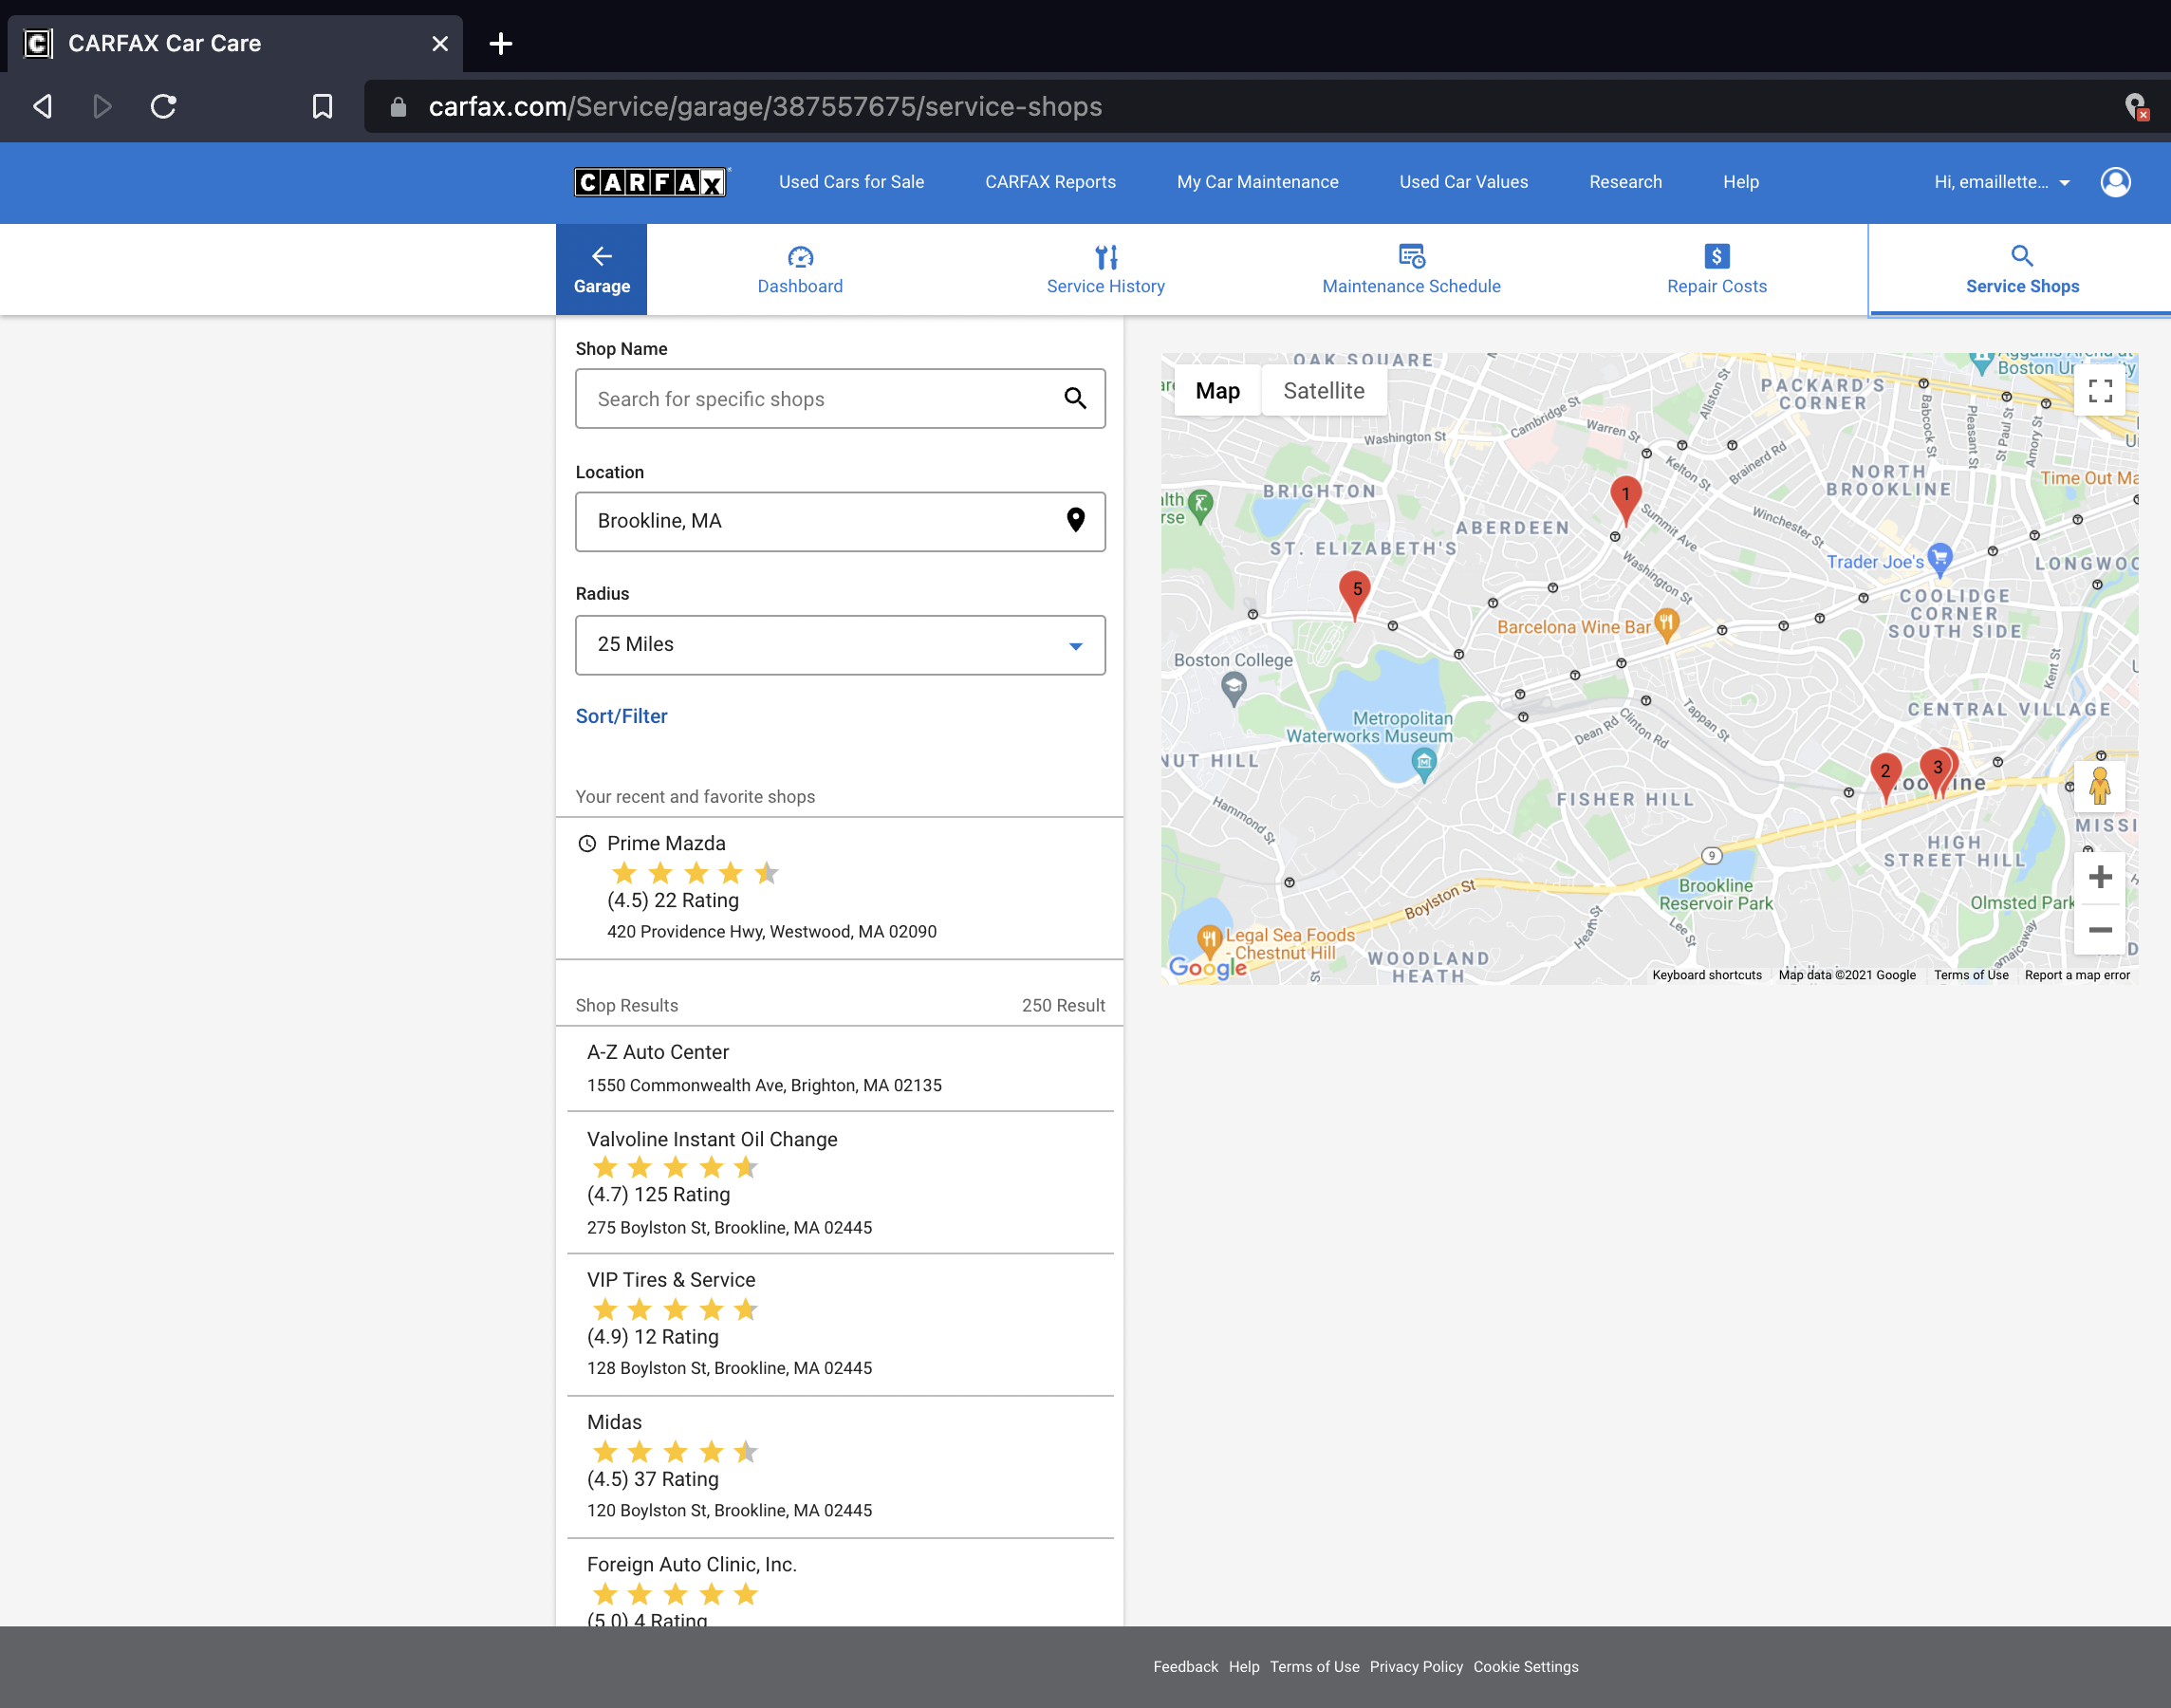
Task: Open the Repair Costs tab
Action: click(1716, 269)
